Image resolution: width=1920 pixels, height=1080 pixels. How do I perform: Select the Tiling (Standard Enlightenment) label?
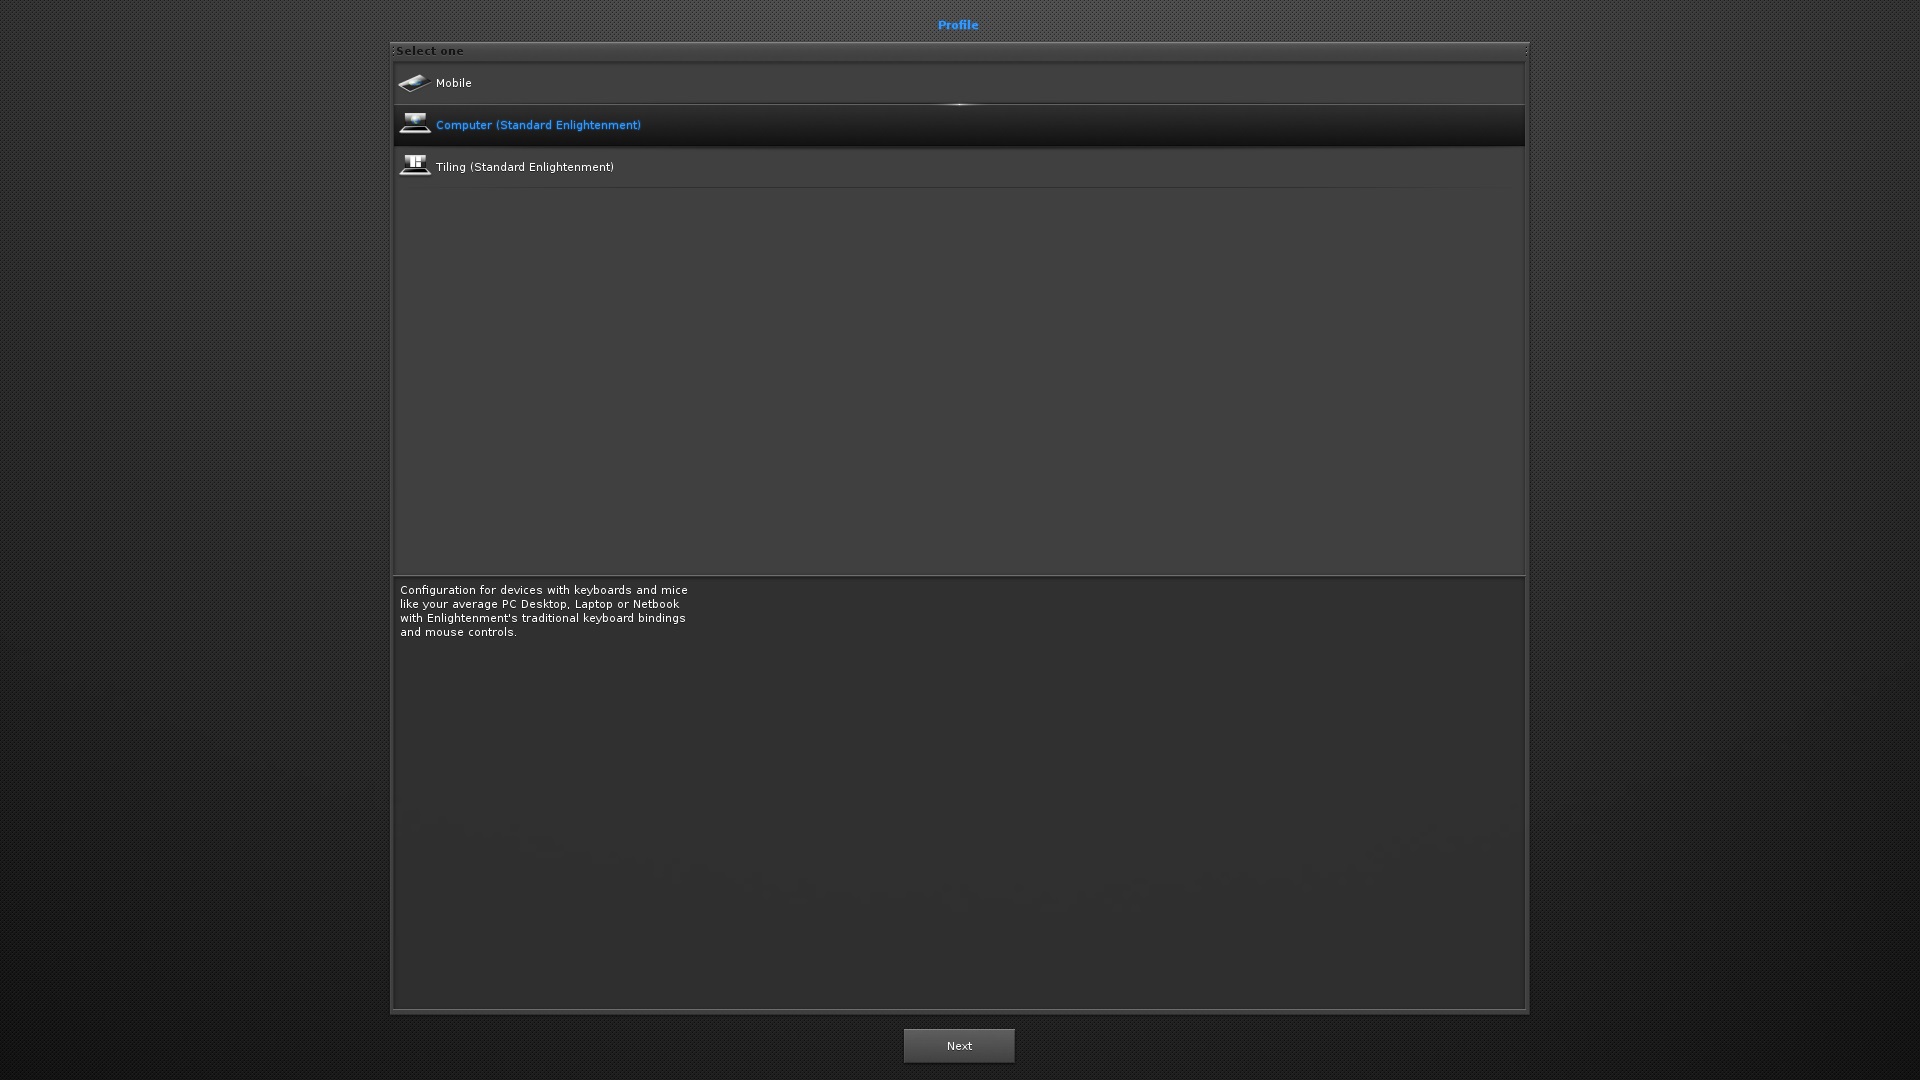click(x=525, y=167)
